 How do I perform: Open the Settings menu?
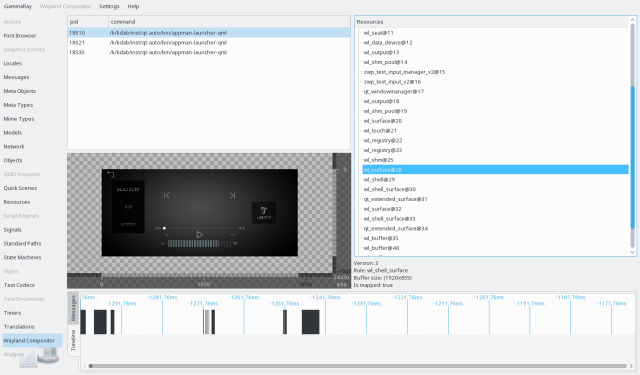pos(109,7)
